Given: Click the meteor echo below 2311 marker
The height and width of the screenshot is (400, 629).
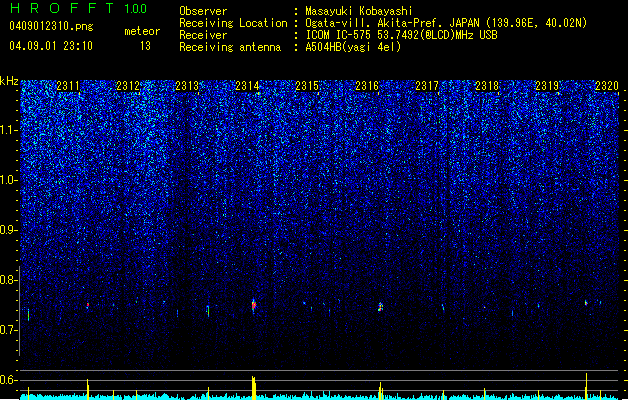Looking at the screenshot, I should (88, 306).
